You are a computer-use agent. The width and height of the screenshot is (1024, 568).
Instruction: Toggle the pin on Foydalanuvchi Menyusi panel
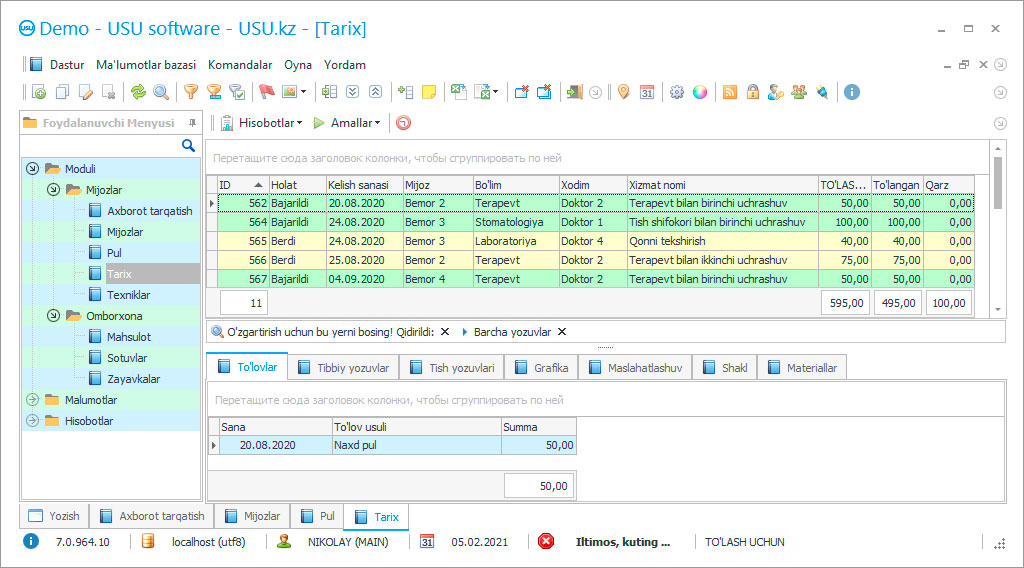coord(192,123)
